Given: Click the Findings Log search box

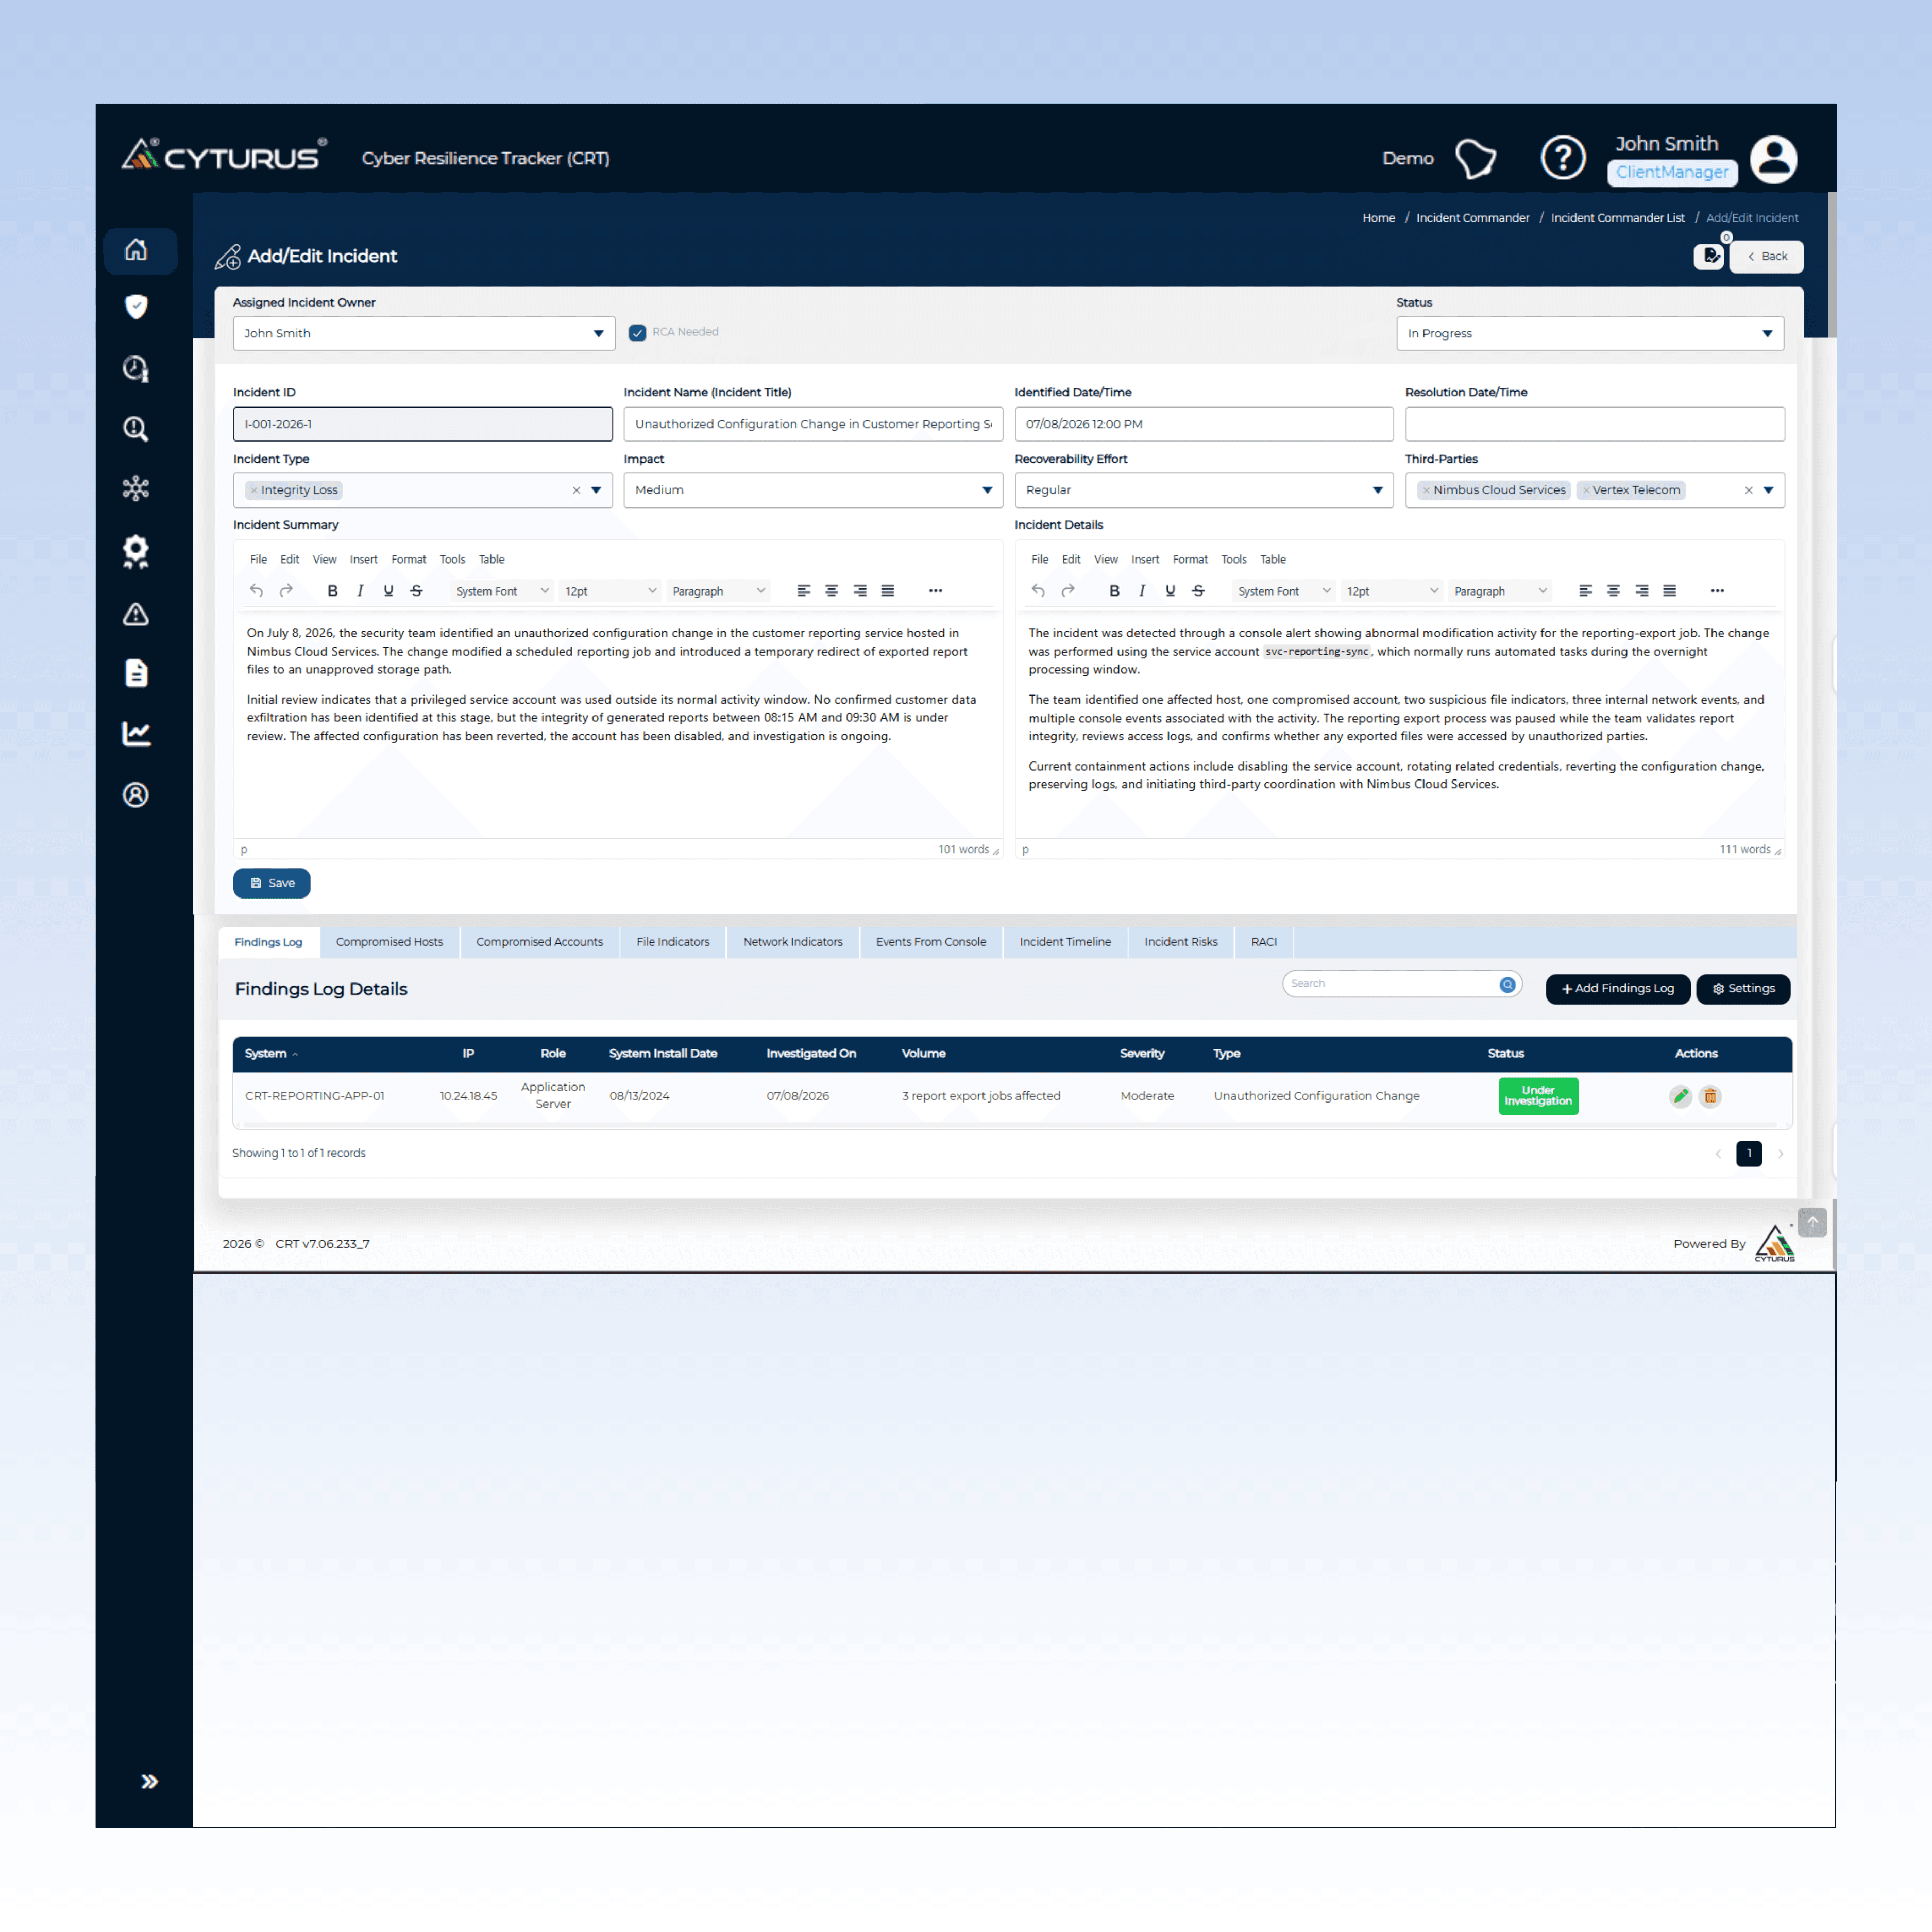Looking at the screenshot, I should point(1401,984).
